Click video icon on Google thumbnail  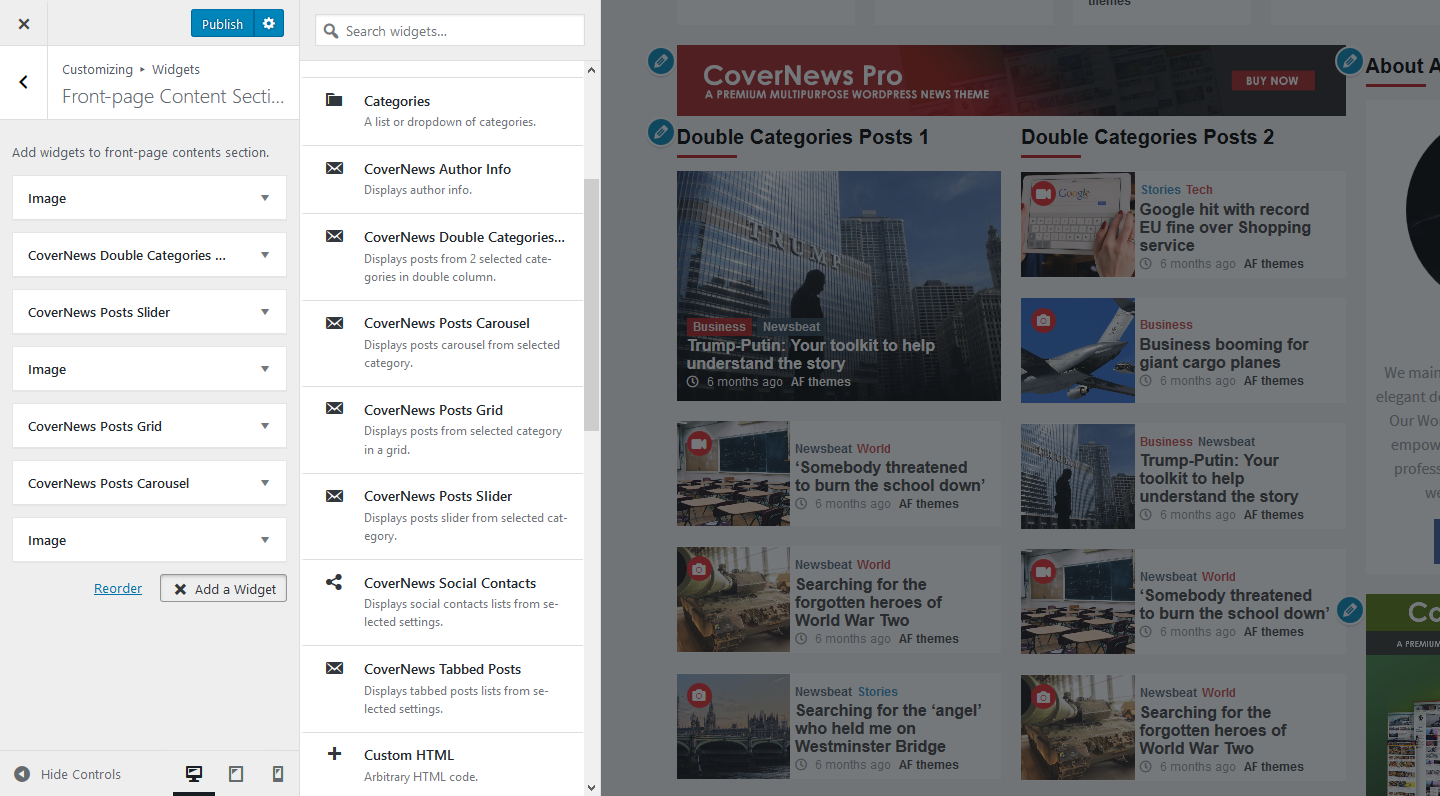click(x=1044, y=194)
